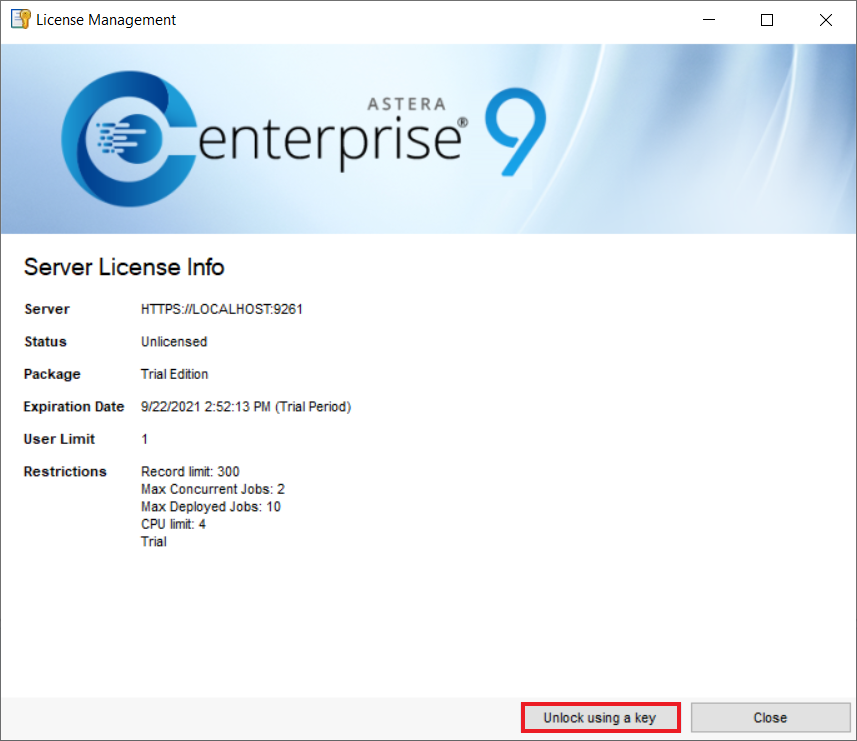Click the Expiration Date label
This screenshot has height=741, width=857.
pos(74,407)
